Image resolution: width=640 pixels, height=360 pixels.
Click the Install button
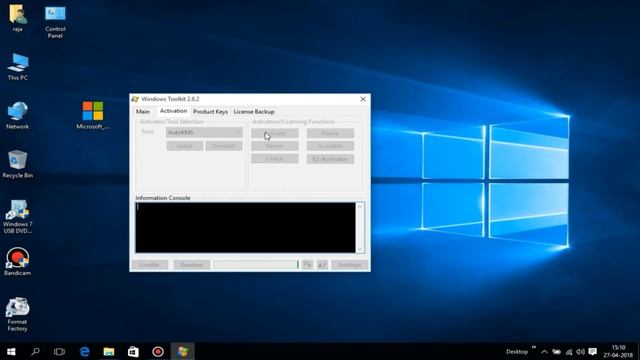coord(184,146)
